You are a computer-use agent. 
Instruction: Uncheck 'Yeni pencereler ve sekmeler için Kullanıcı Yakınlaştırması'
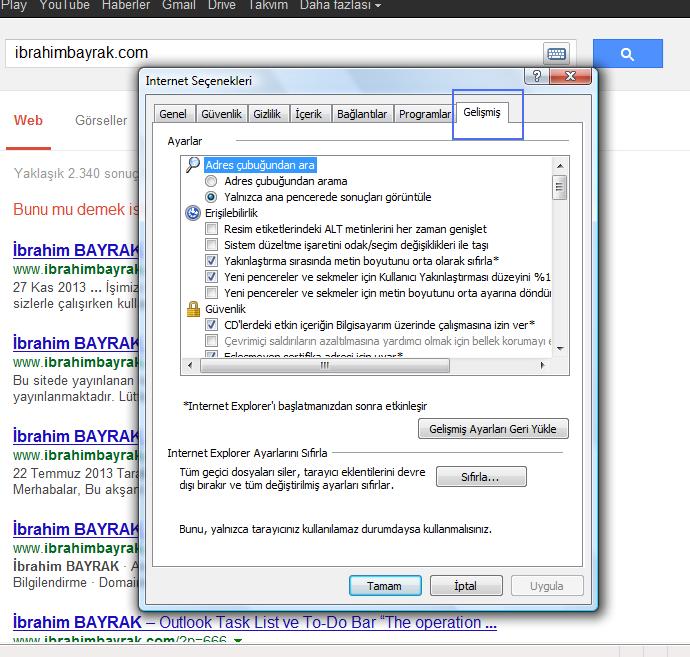point(212,277)
